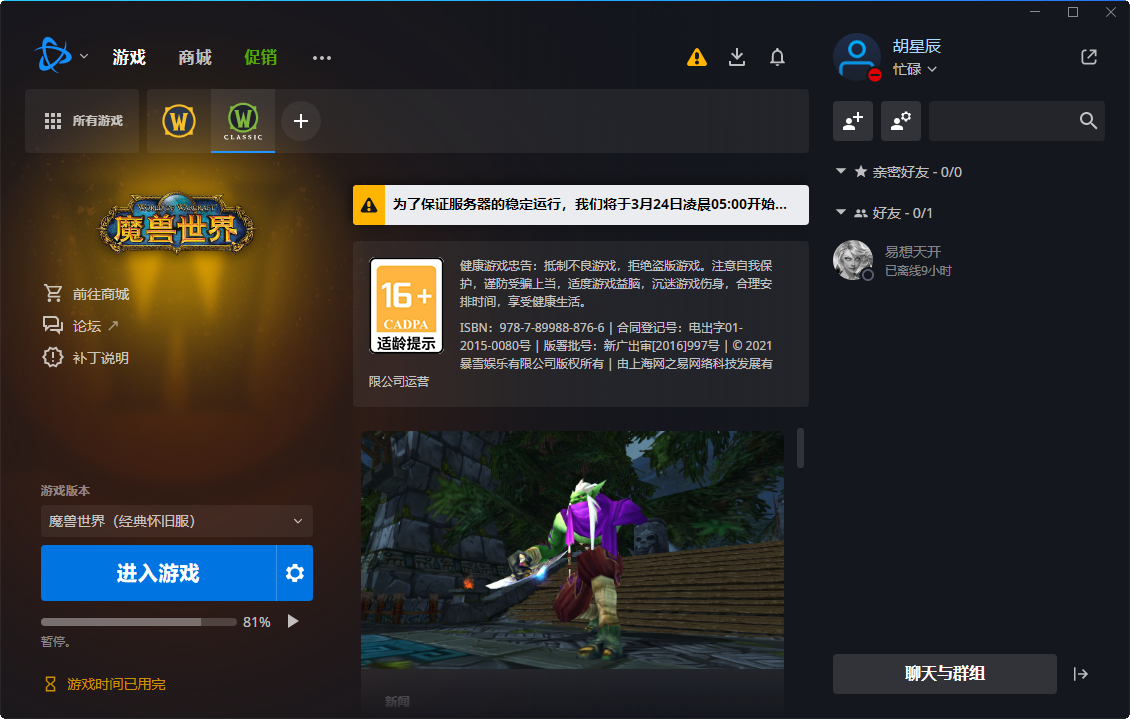Collapse the 亲密好友 group
The height and width of the screenshot is (719, 1130).
click(840, 171)
